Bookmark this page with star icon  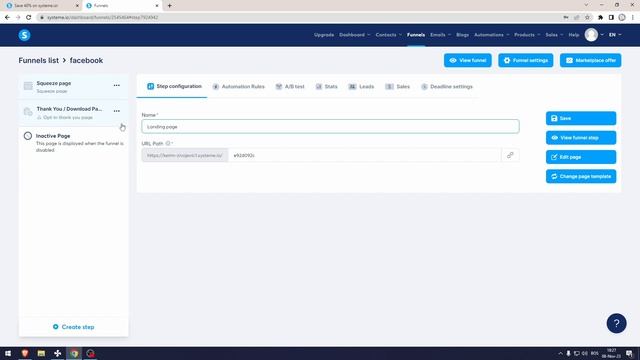point(587,18)
